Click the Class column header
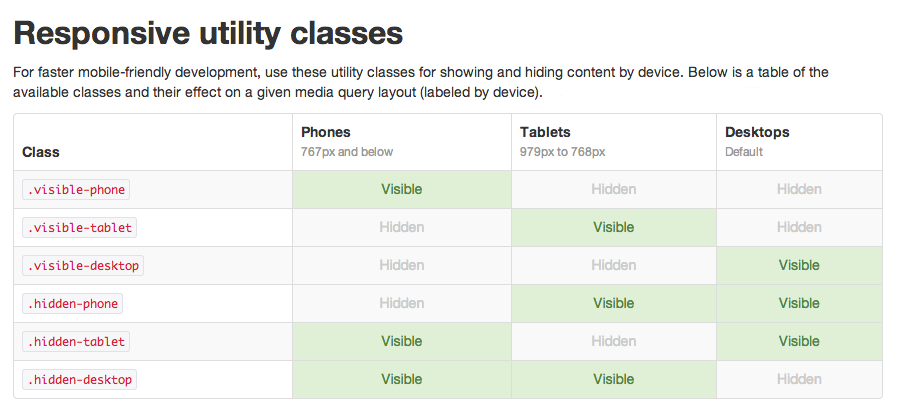The image size is (897, 411). click(x=41, y=153)
